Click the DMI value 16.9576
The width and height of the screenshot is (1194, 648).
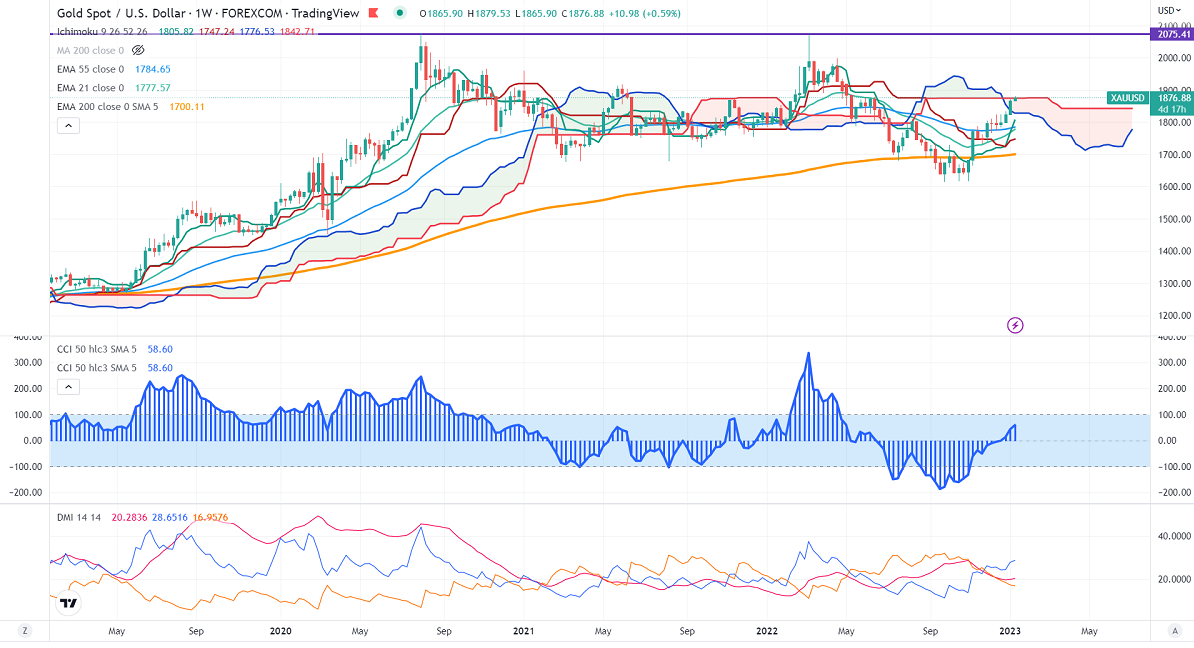tap(210, 517)
